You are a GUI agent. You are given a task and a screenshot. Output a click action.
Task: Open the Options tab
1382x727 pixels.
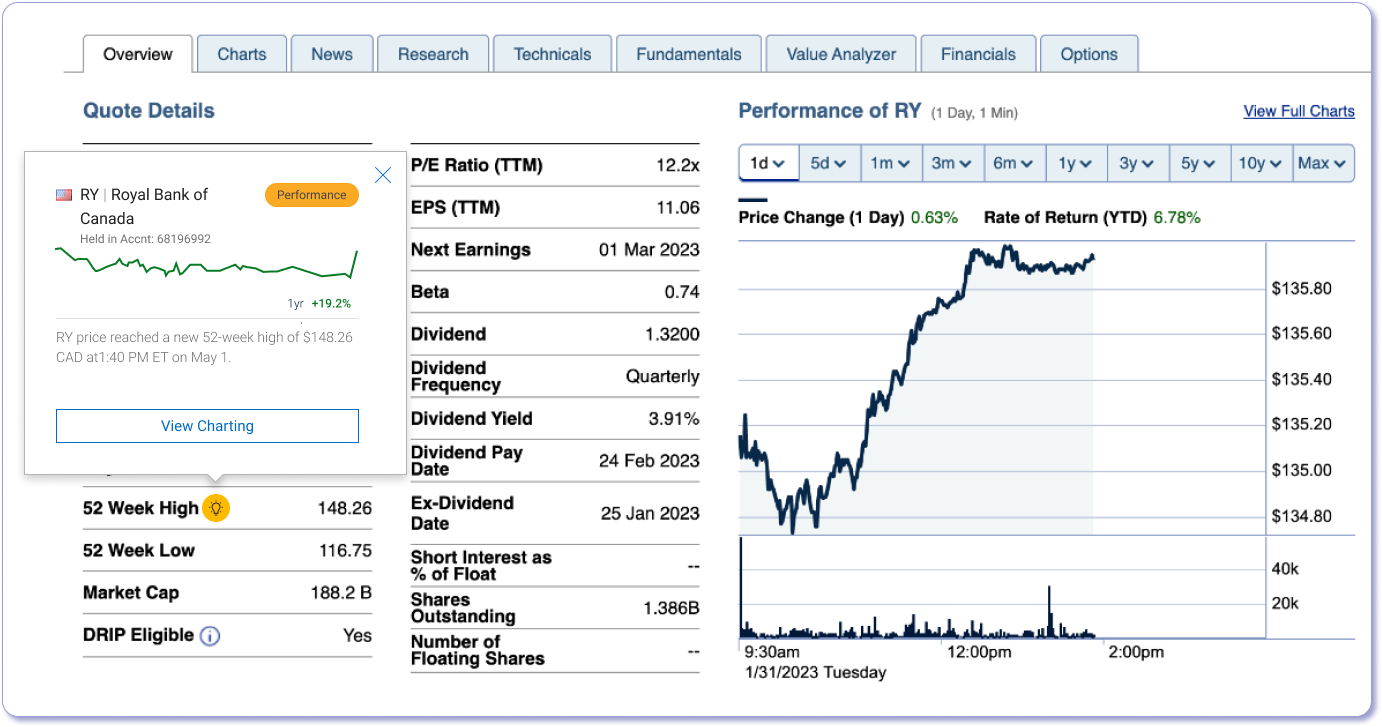click(x=1089, y=54)
